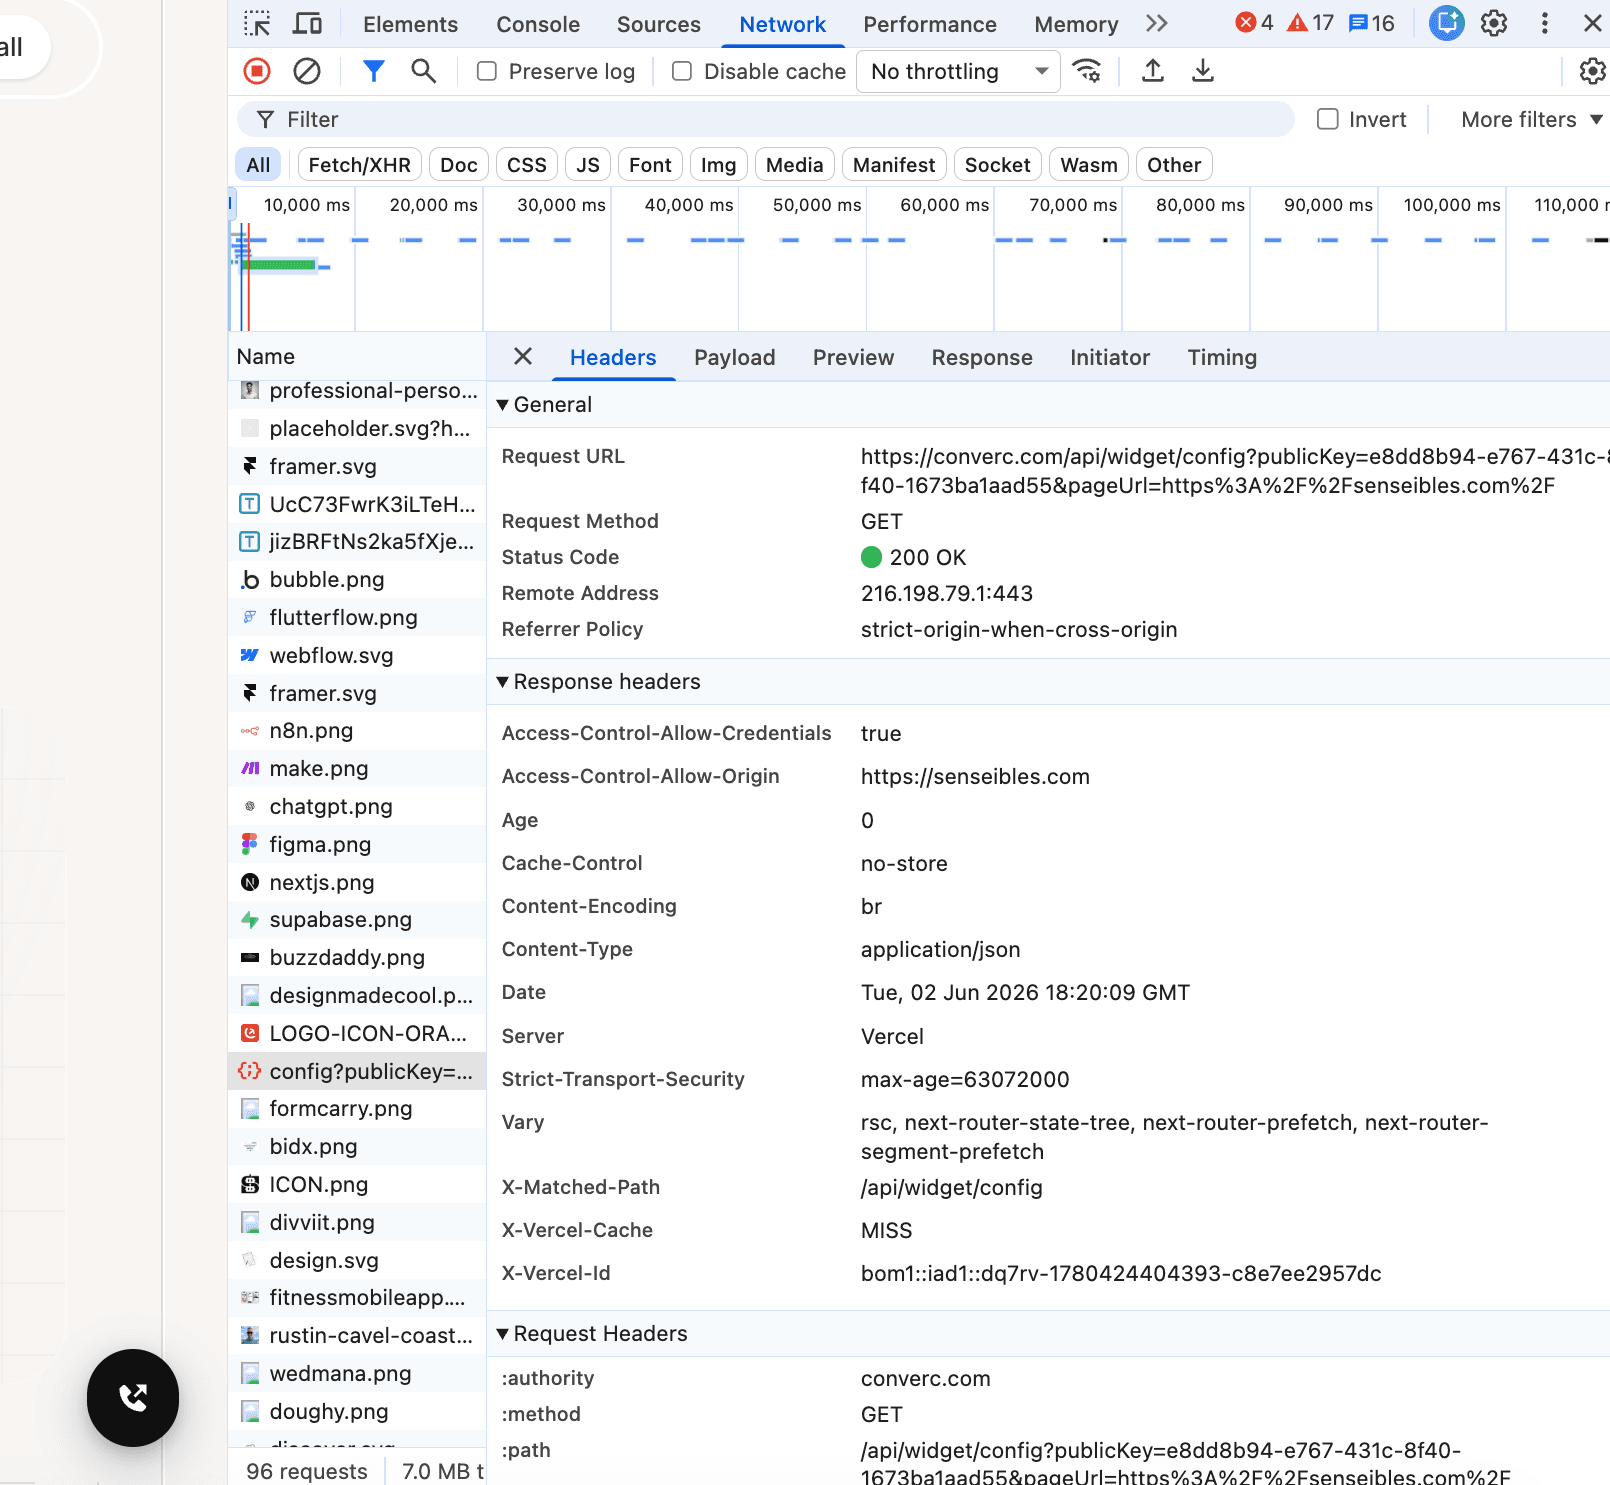Switch to the Sources panel tab

[658, 24]
